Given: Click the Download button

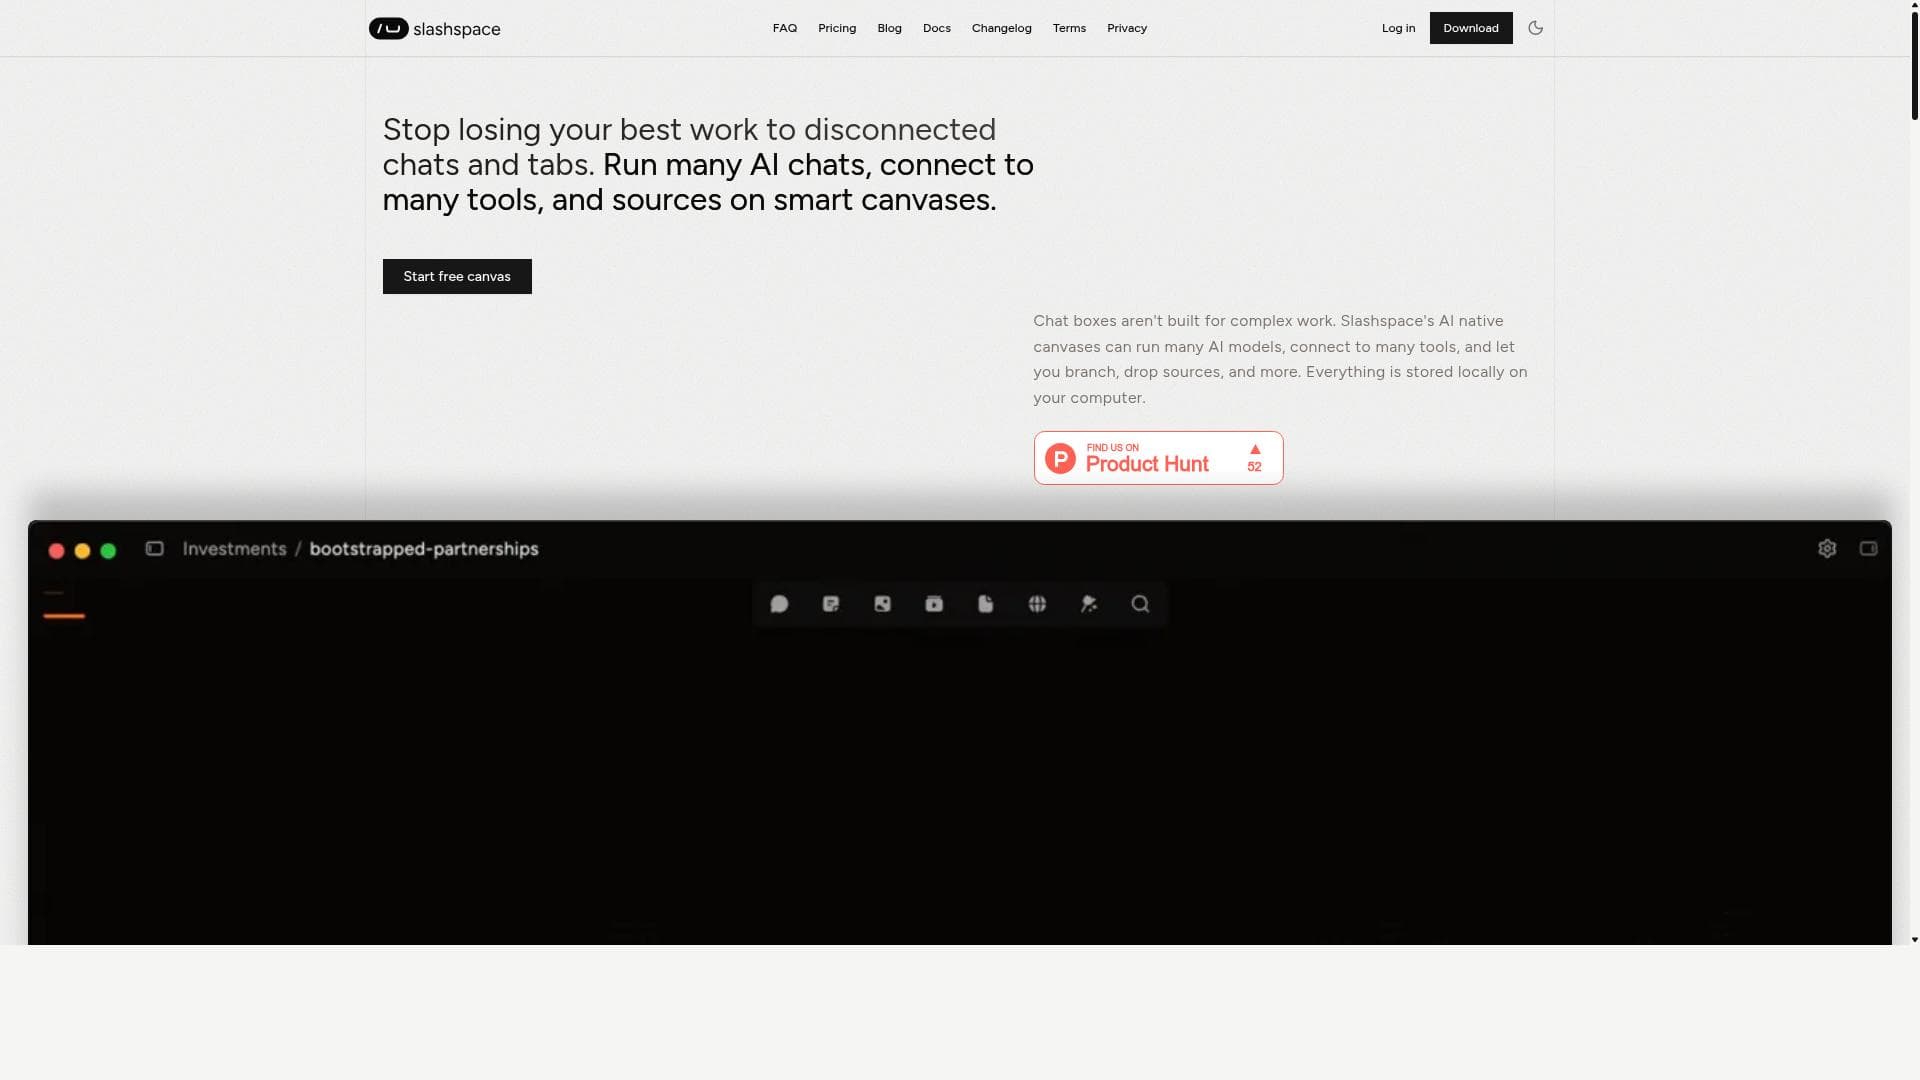Looking at the screenshot, I should 1471,28.
